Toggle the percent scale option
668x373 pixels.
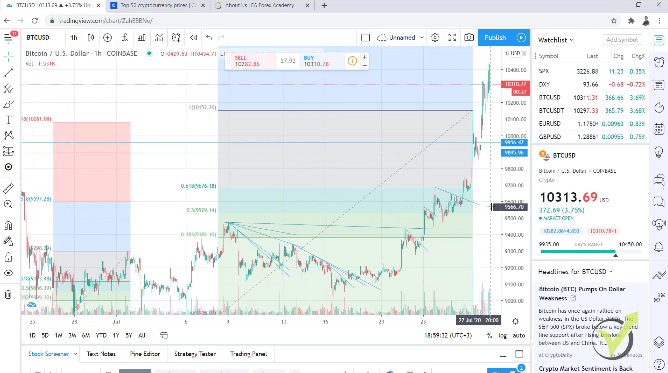(489, 336)
